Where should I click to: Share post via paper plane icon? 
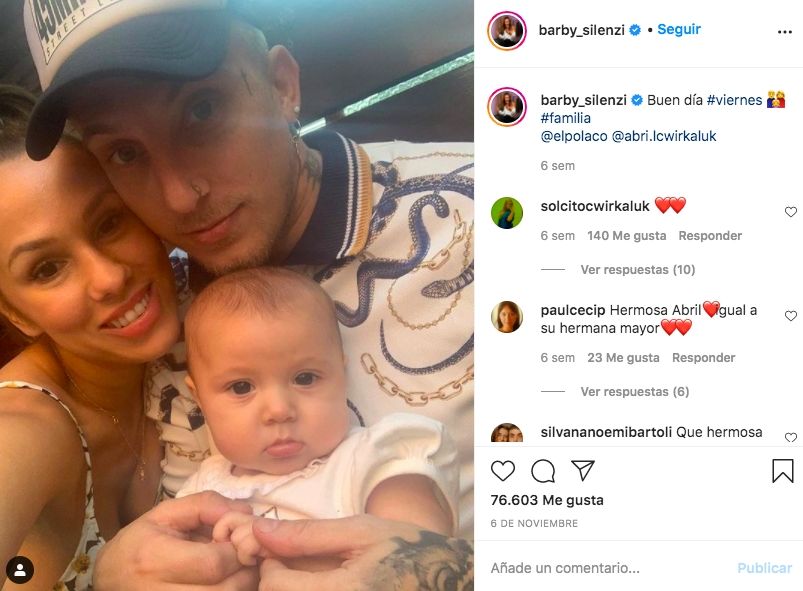582,470
